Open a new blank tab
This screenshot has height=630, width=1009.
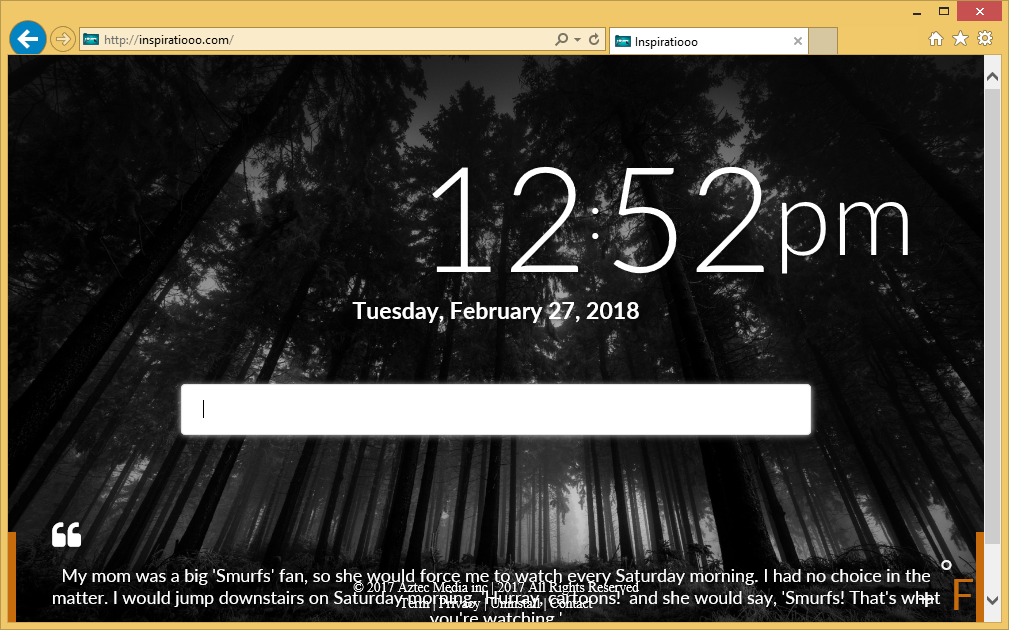pyautogui.click(x=822, y=42)
